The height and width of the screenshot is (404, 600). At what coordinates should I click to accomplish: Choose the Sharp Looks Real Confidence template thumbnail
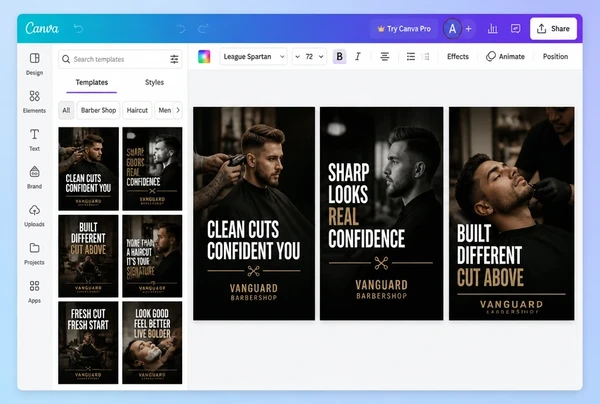coord(152,169)
